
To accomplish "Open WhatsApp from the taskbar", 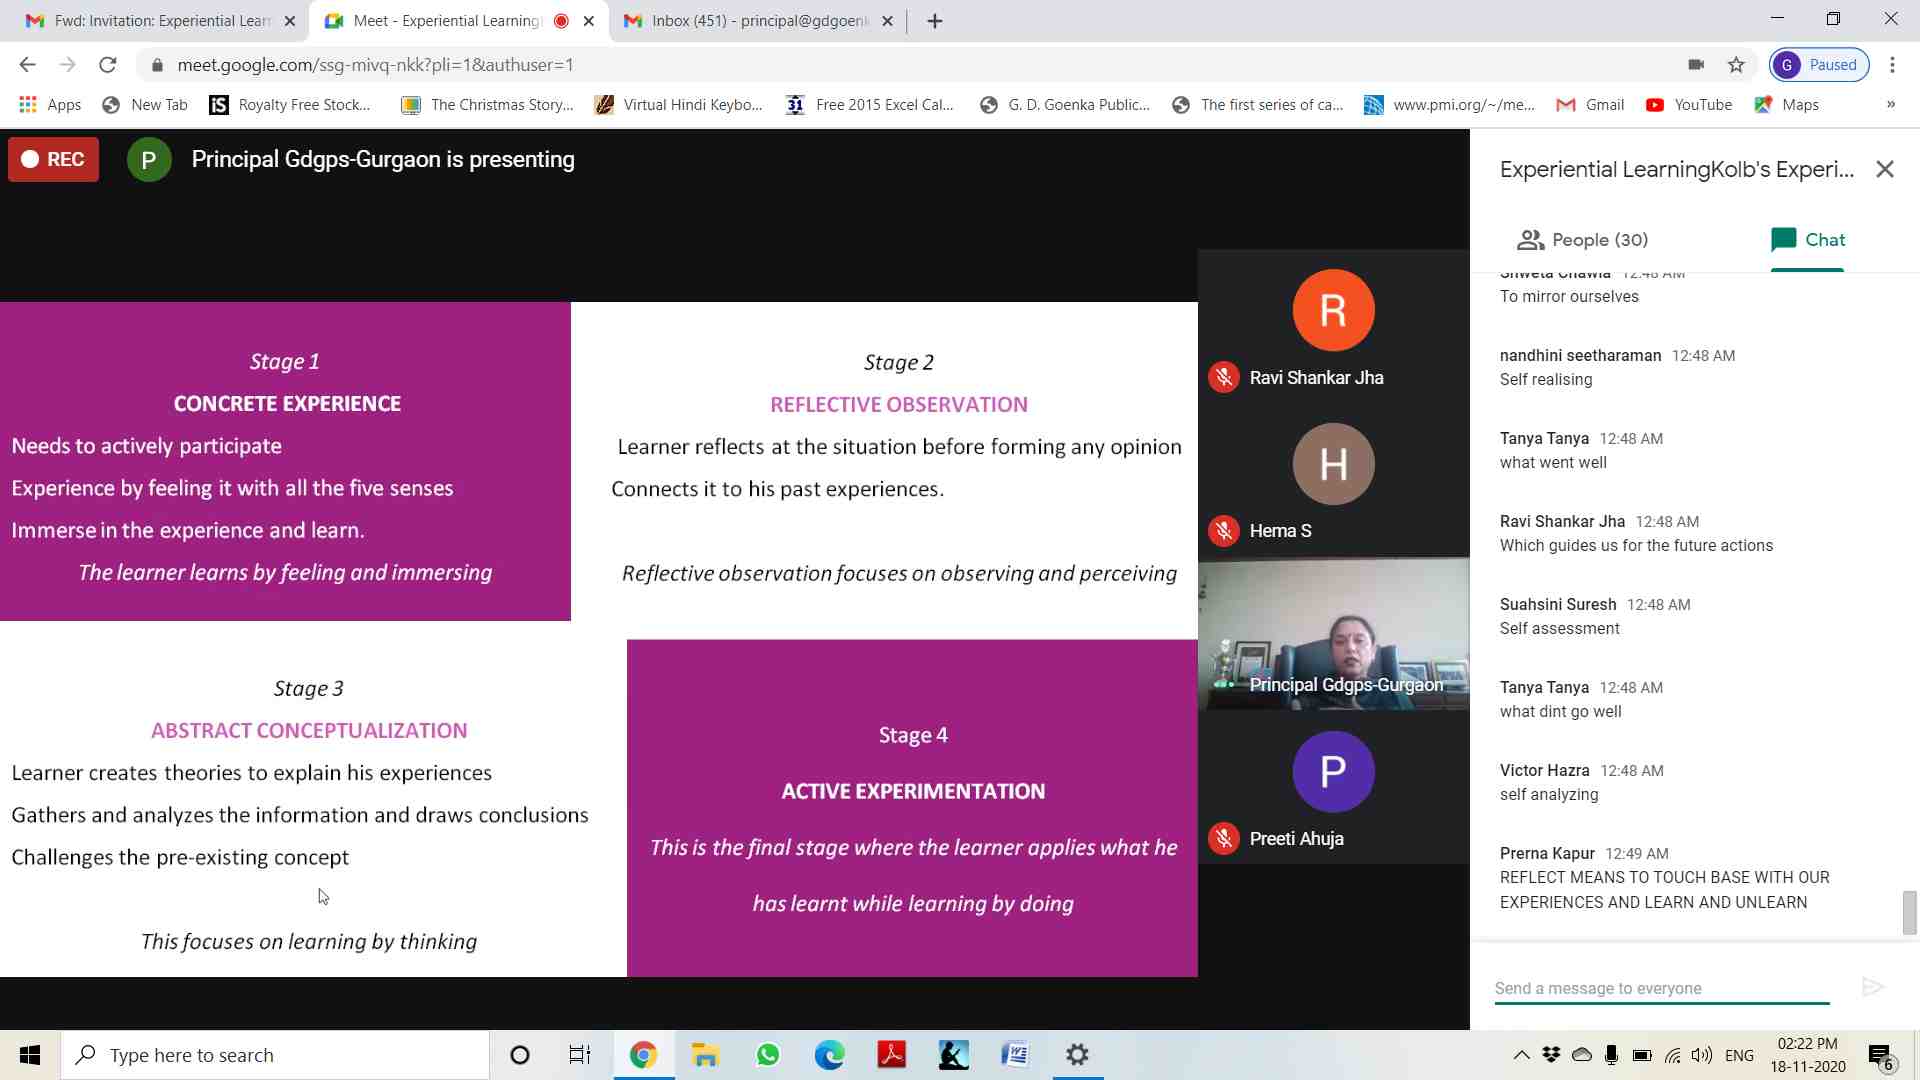I will (768, 1055).
